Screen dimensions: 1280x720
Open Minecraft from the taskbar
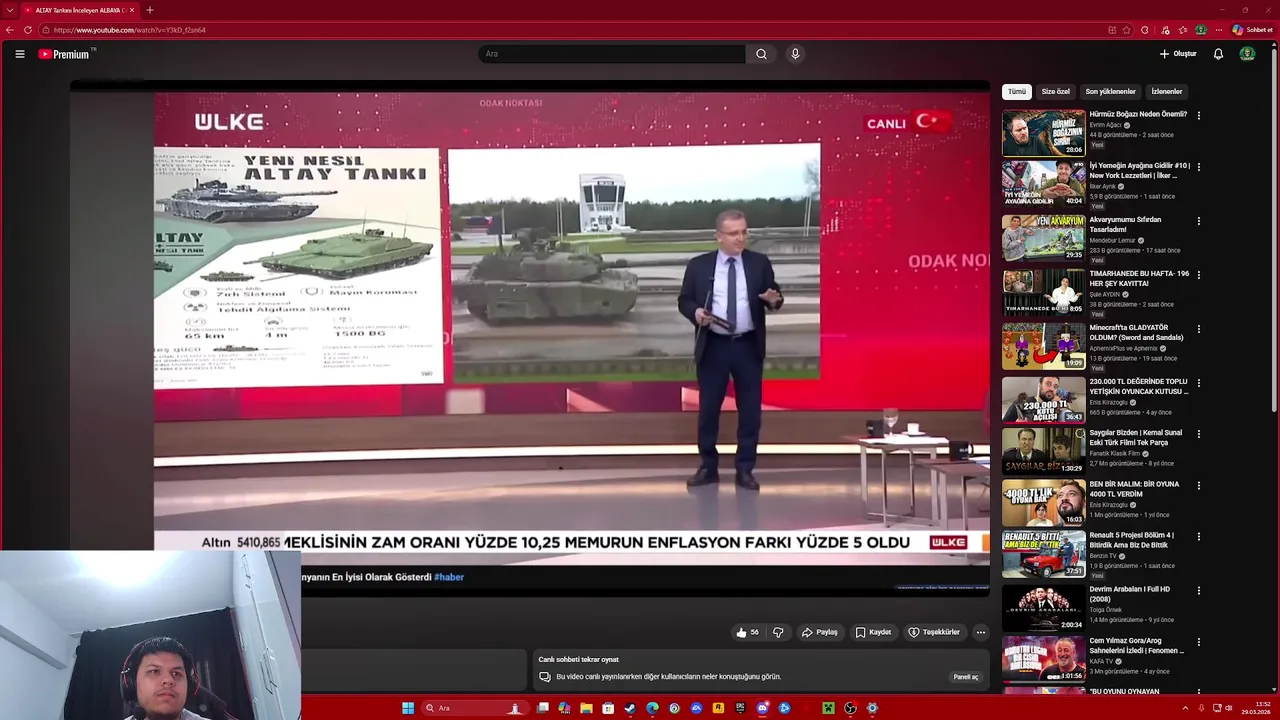(x=828, y=708)
